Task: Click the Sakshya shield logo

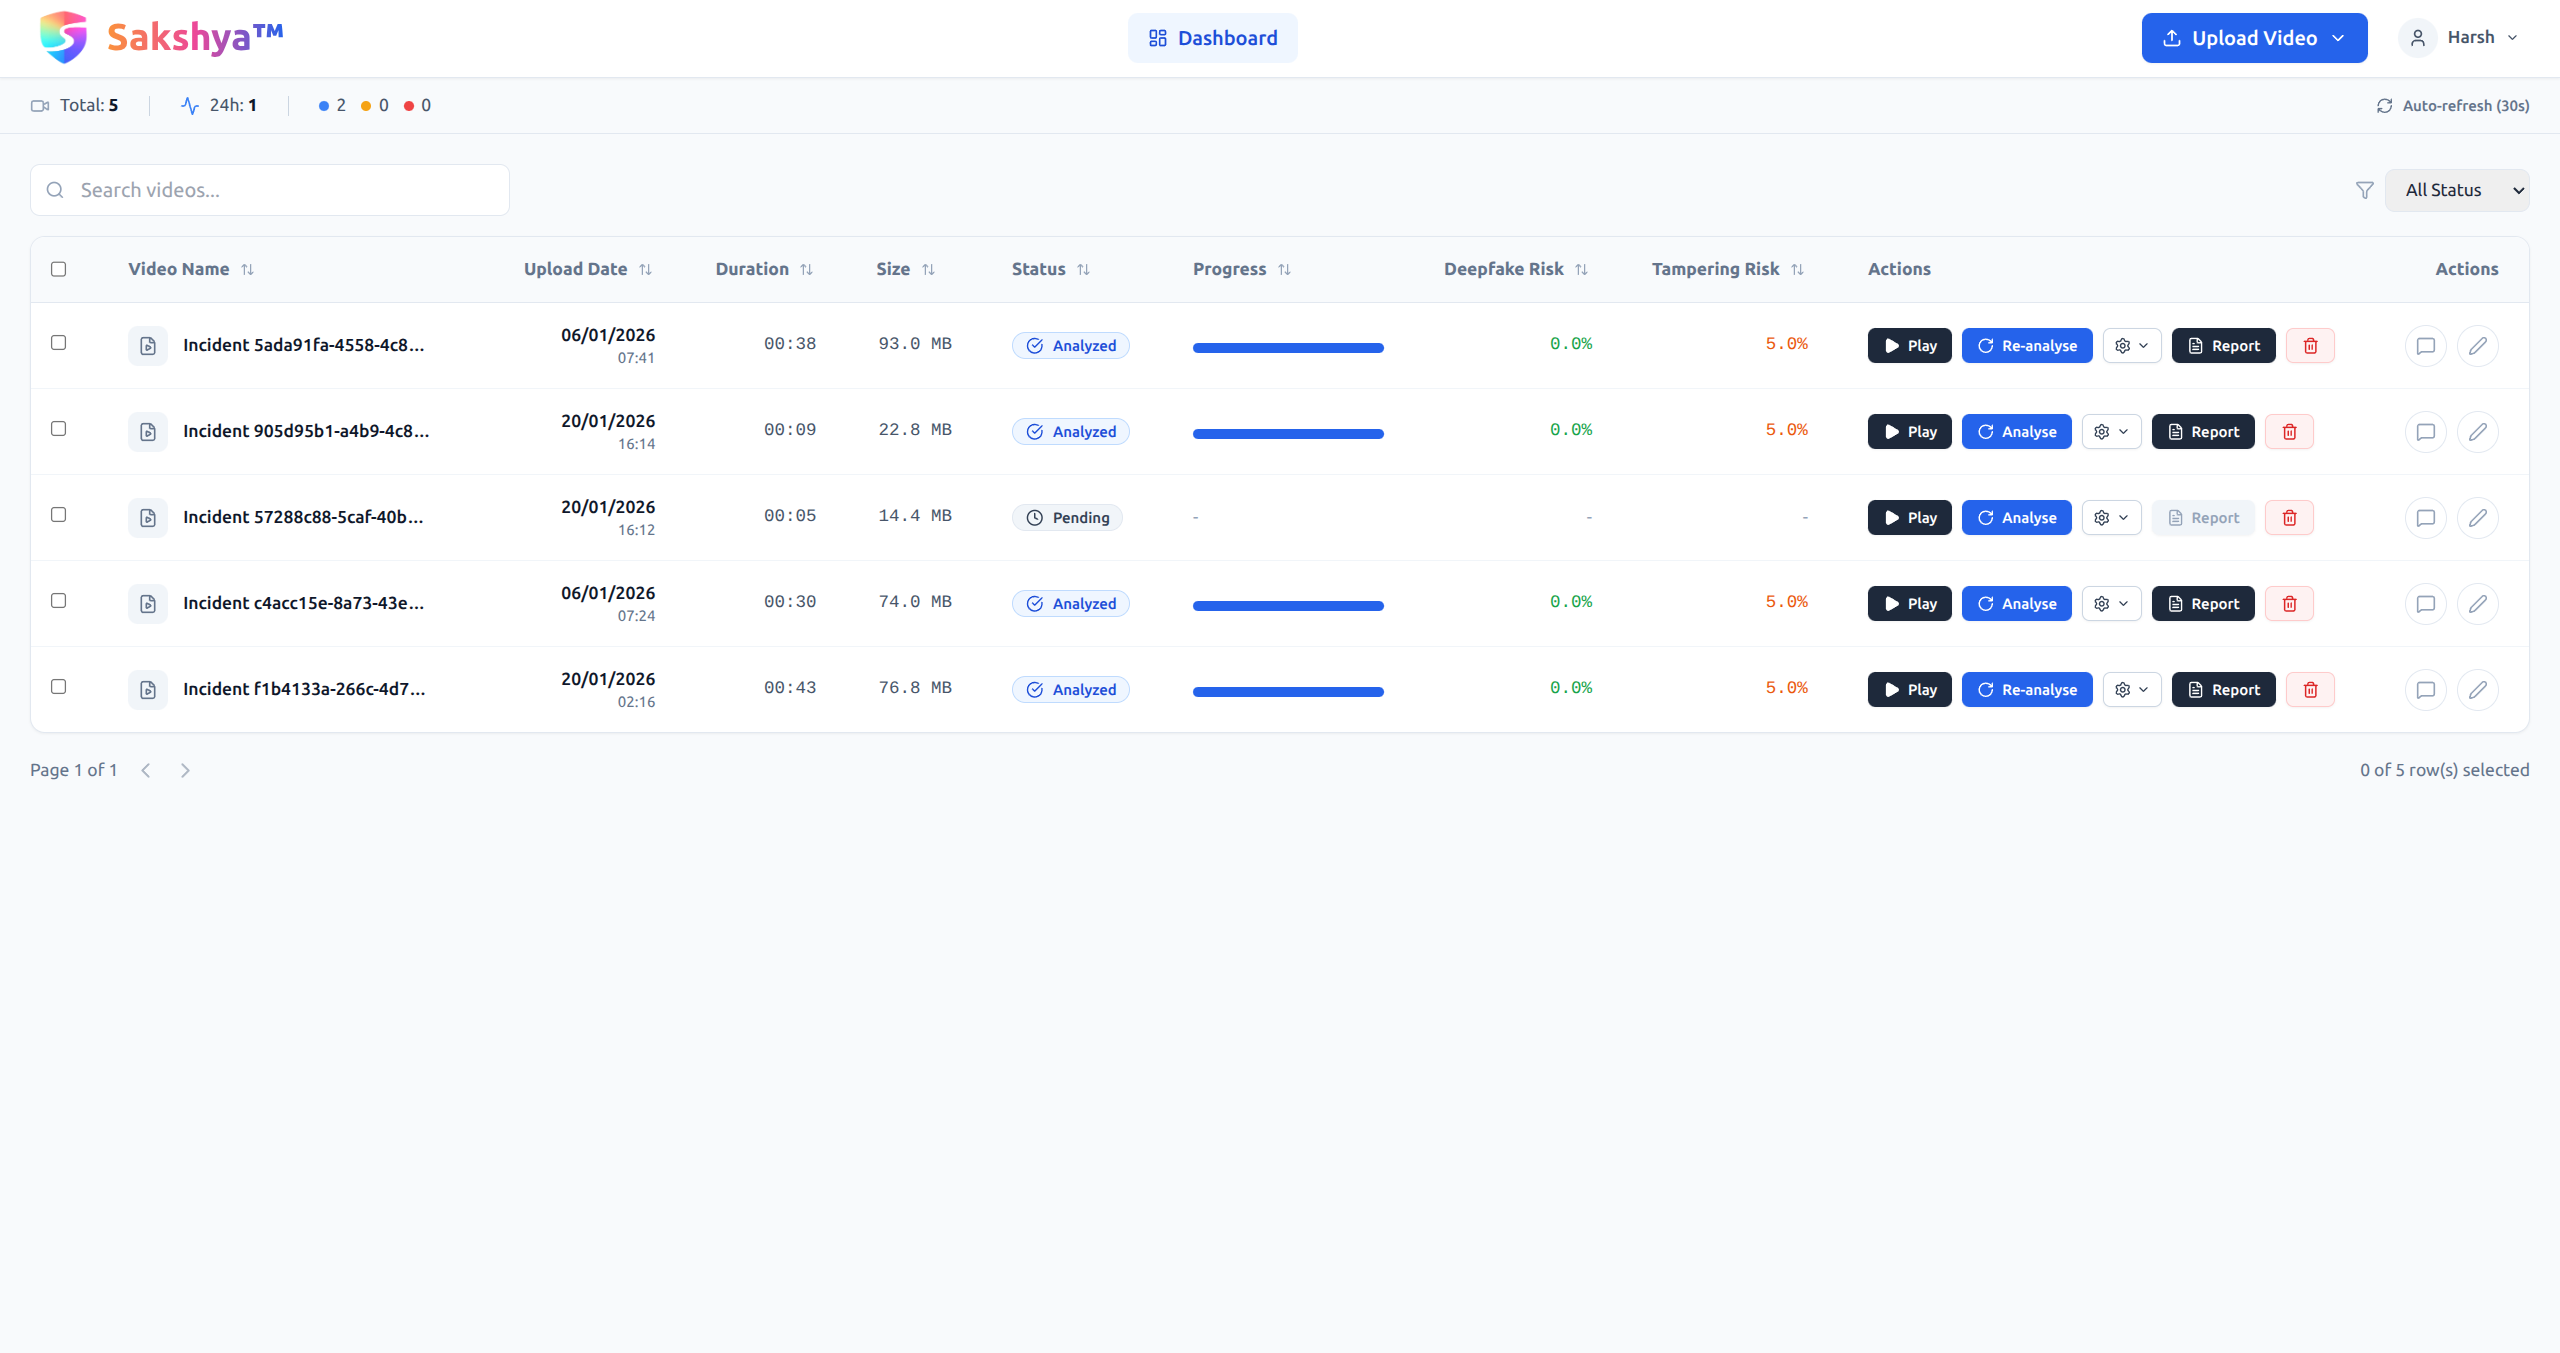Action: [x=64, y=37]
